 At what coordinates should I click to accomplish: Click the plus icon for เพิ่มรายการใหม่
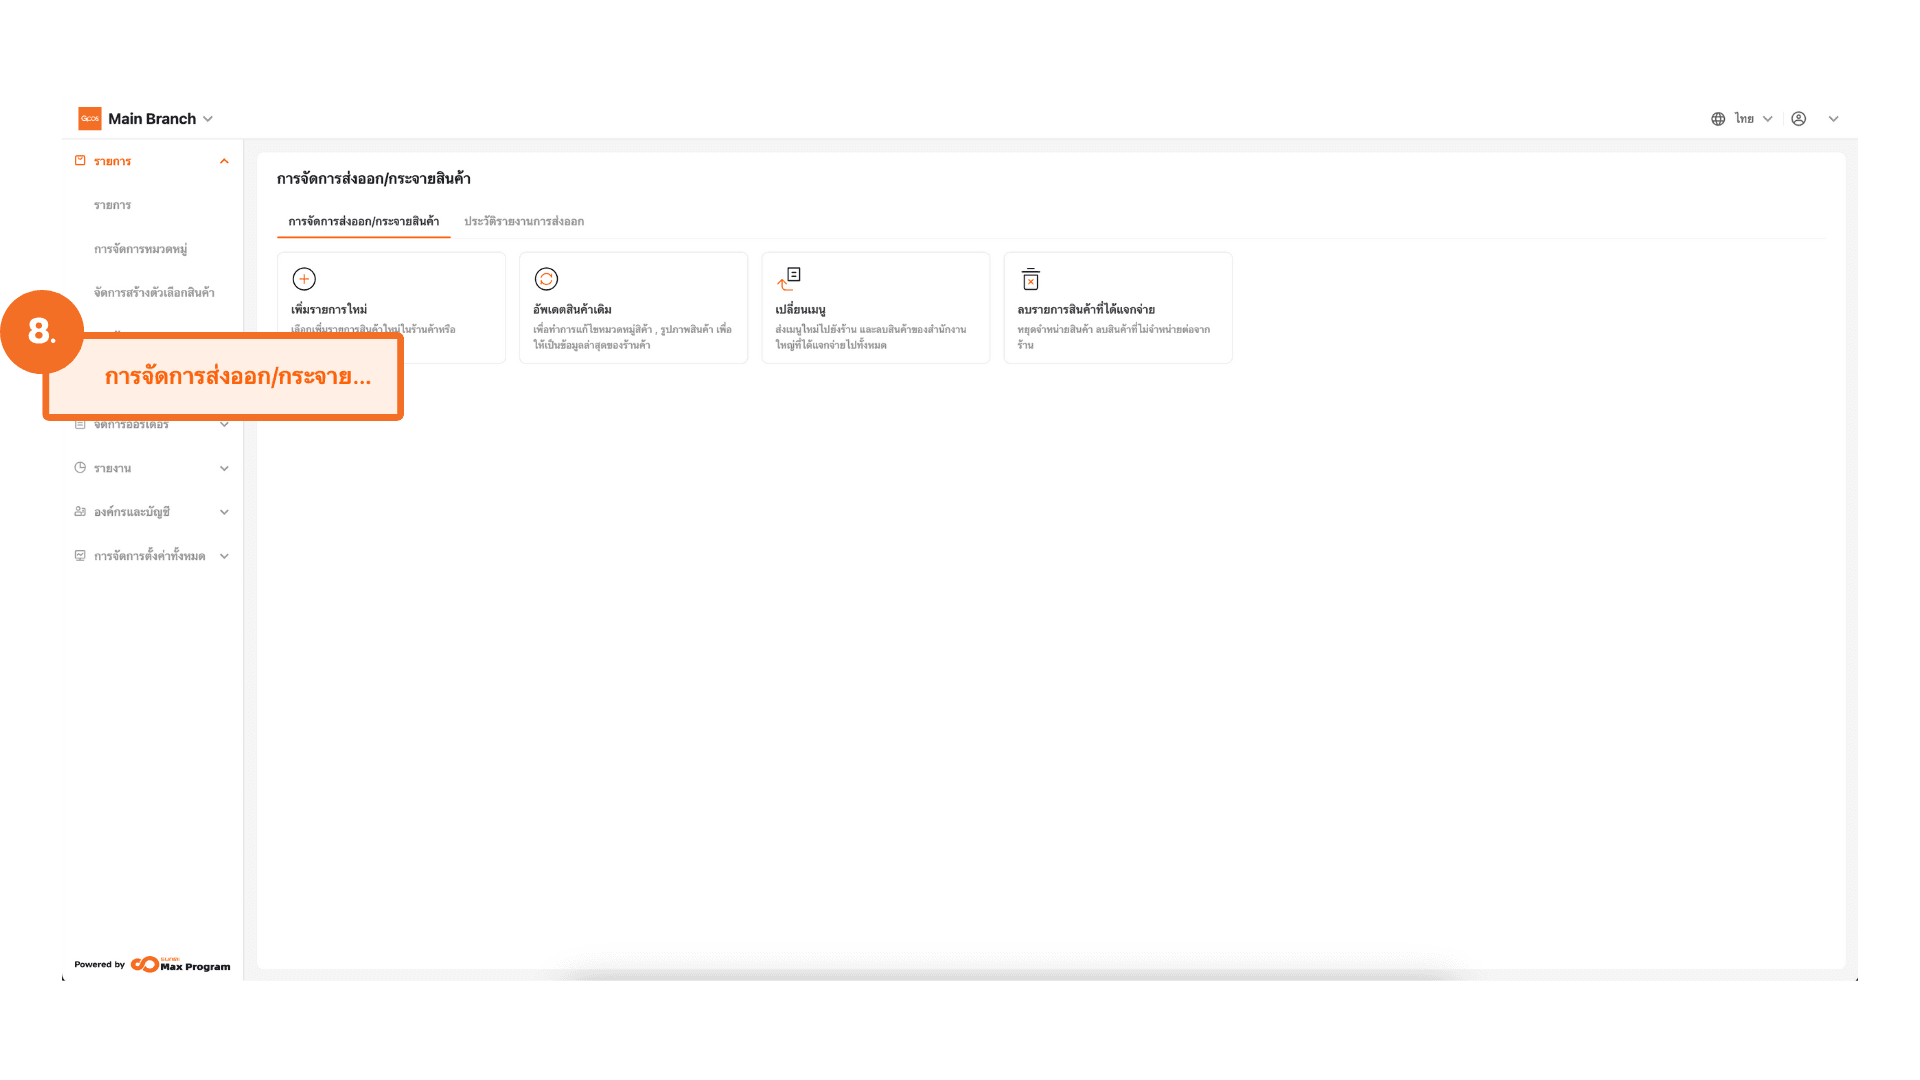click(x=304, y=279)
